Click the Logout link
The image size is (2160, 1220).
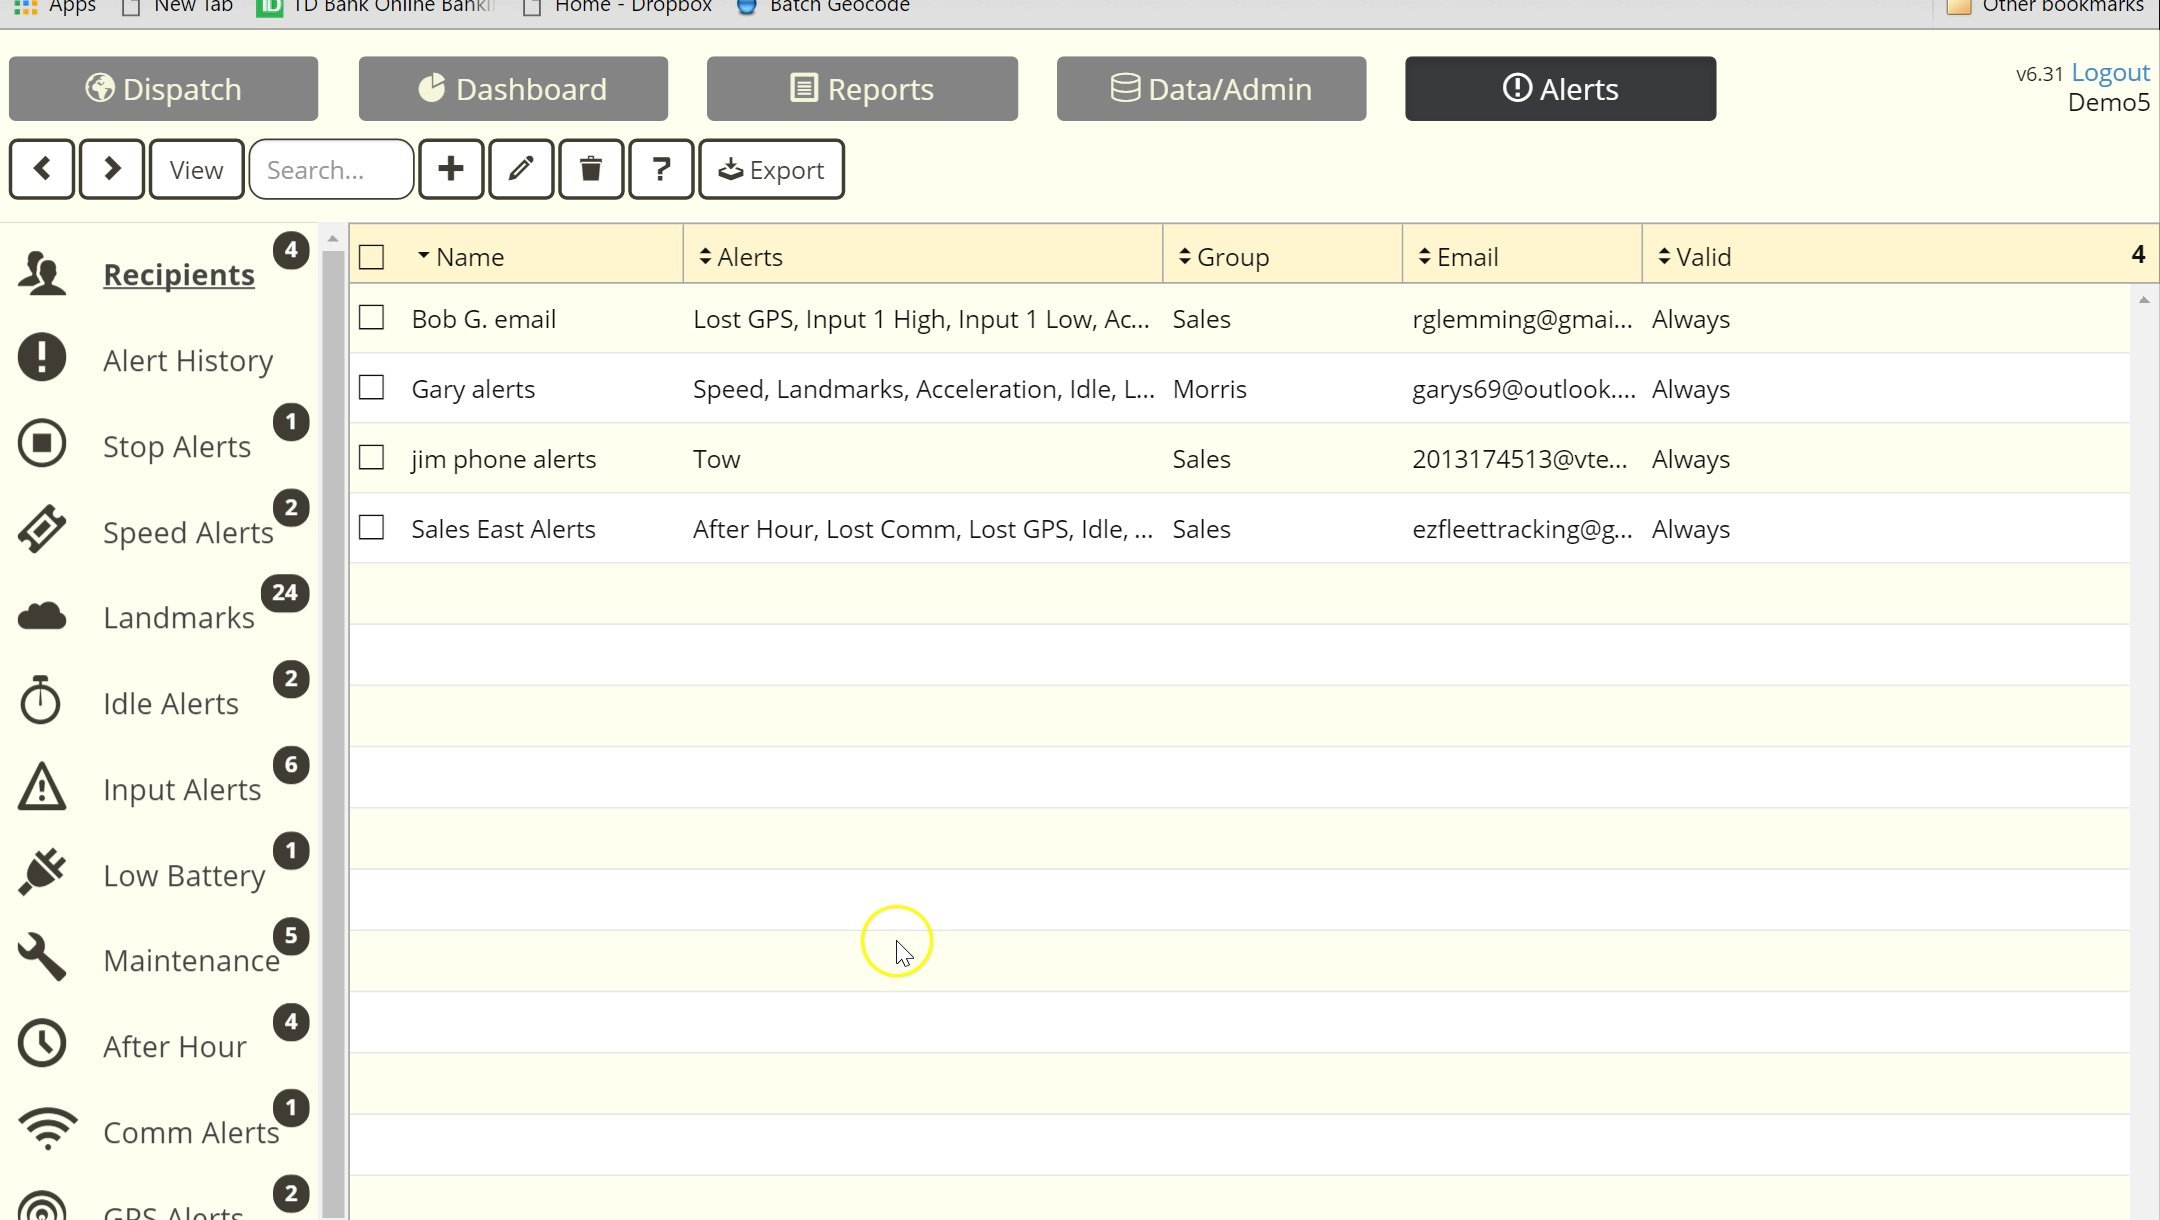coord(2110,71)
